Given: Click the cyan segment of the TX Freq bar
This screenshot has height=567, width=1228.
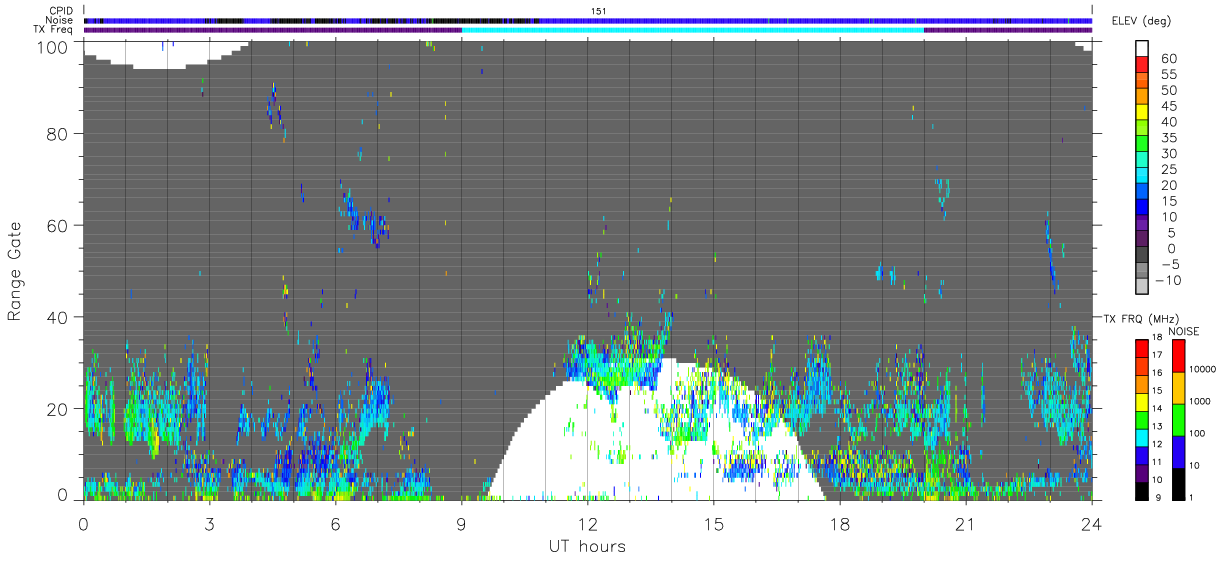Looking at the screenshot, I should [693, 29].
